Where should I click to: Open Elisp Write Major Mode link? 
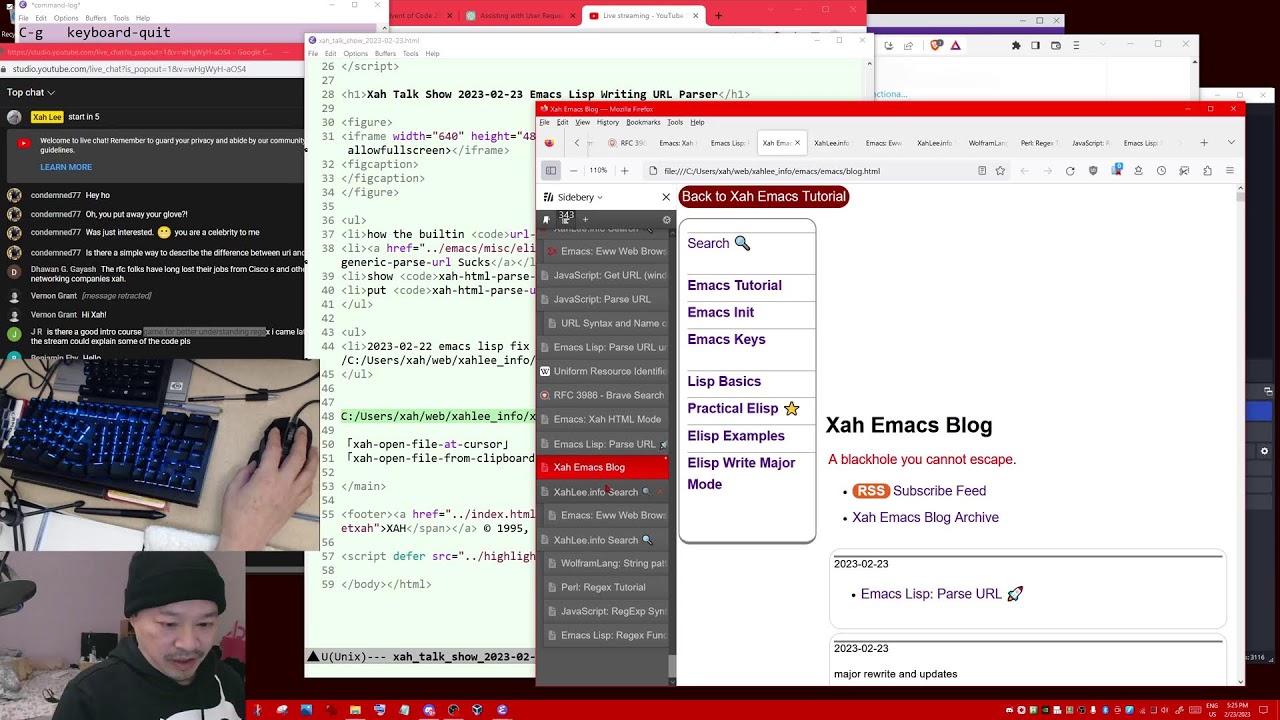pos(741,473)
